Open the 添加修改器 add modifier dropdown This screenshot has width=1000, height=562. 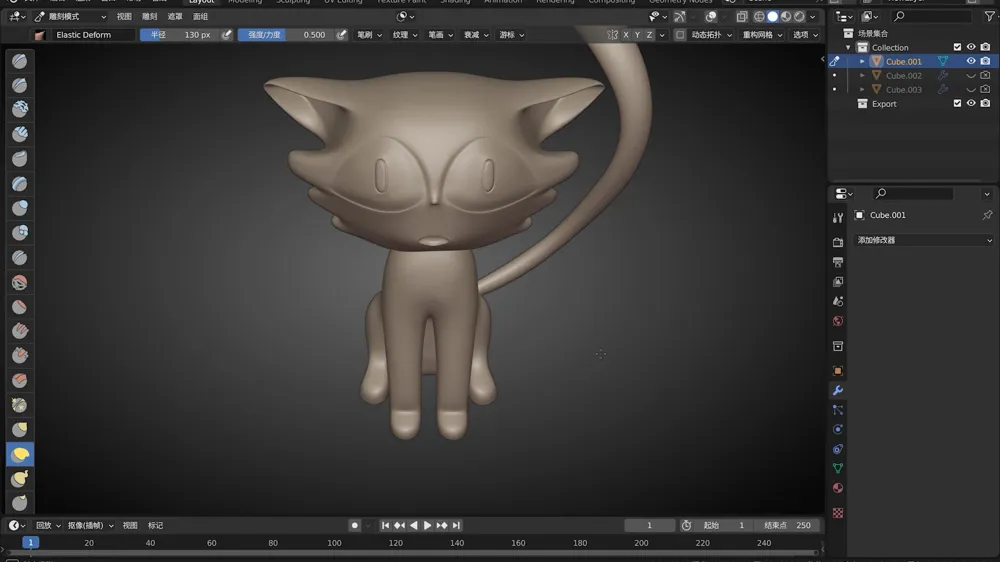tap(923, 240)
